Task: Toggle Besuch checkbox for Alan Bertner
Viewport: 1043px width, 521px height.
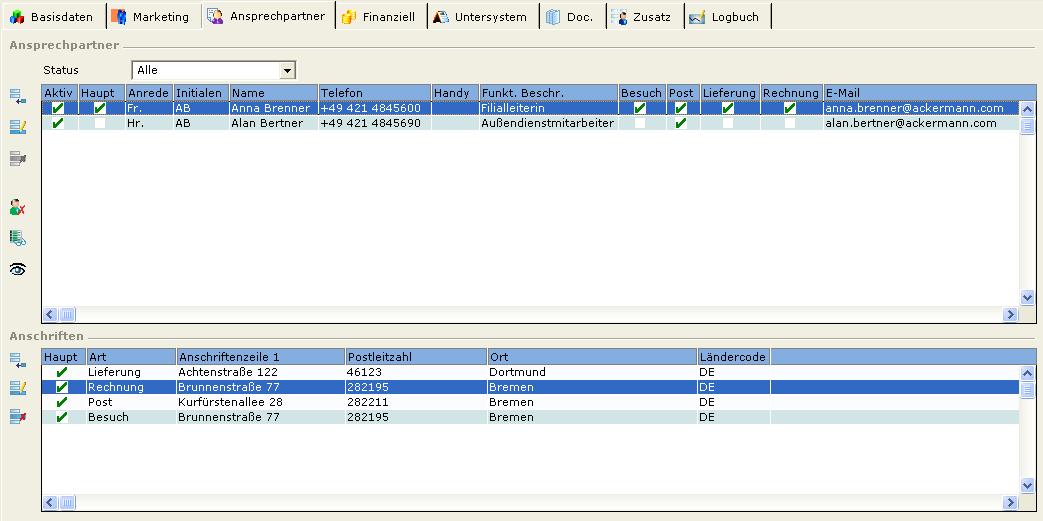Action: pos(640,124)
